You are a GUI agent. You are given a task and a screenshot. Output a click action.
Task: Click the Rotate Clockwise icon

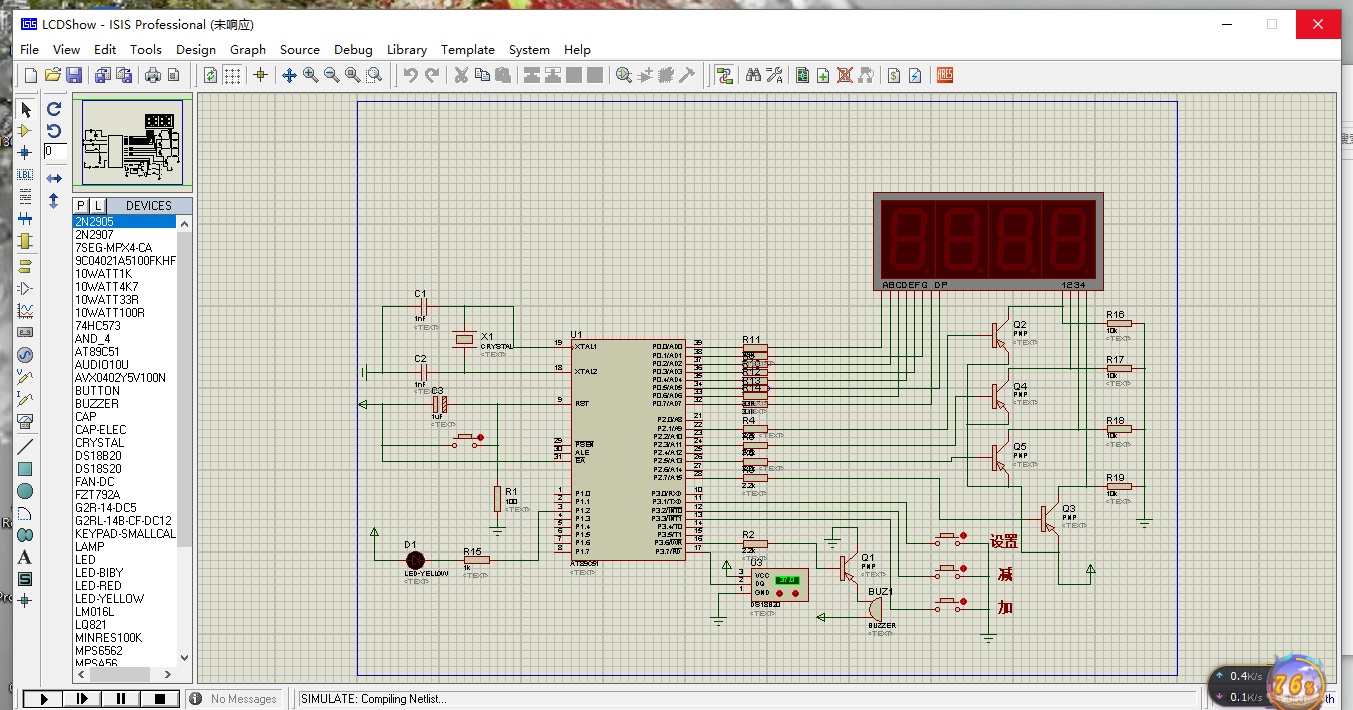pyautogui.click(x=54, y=109)
